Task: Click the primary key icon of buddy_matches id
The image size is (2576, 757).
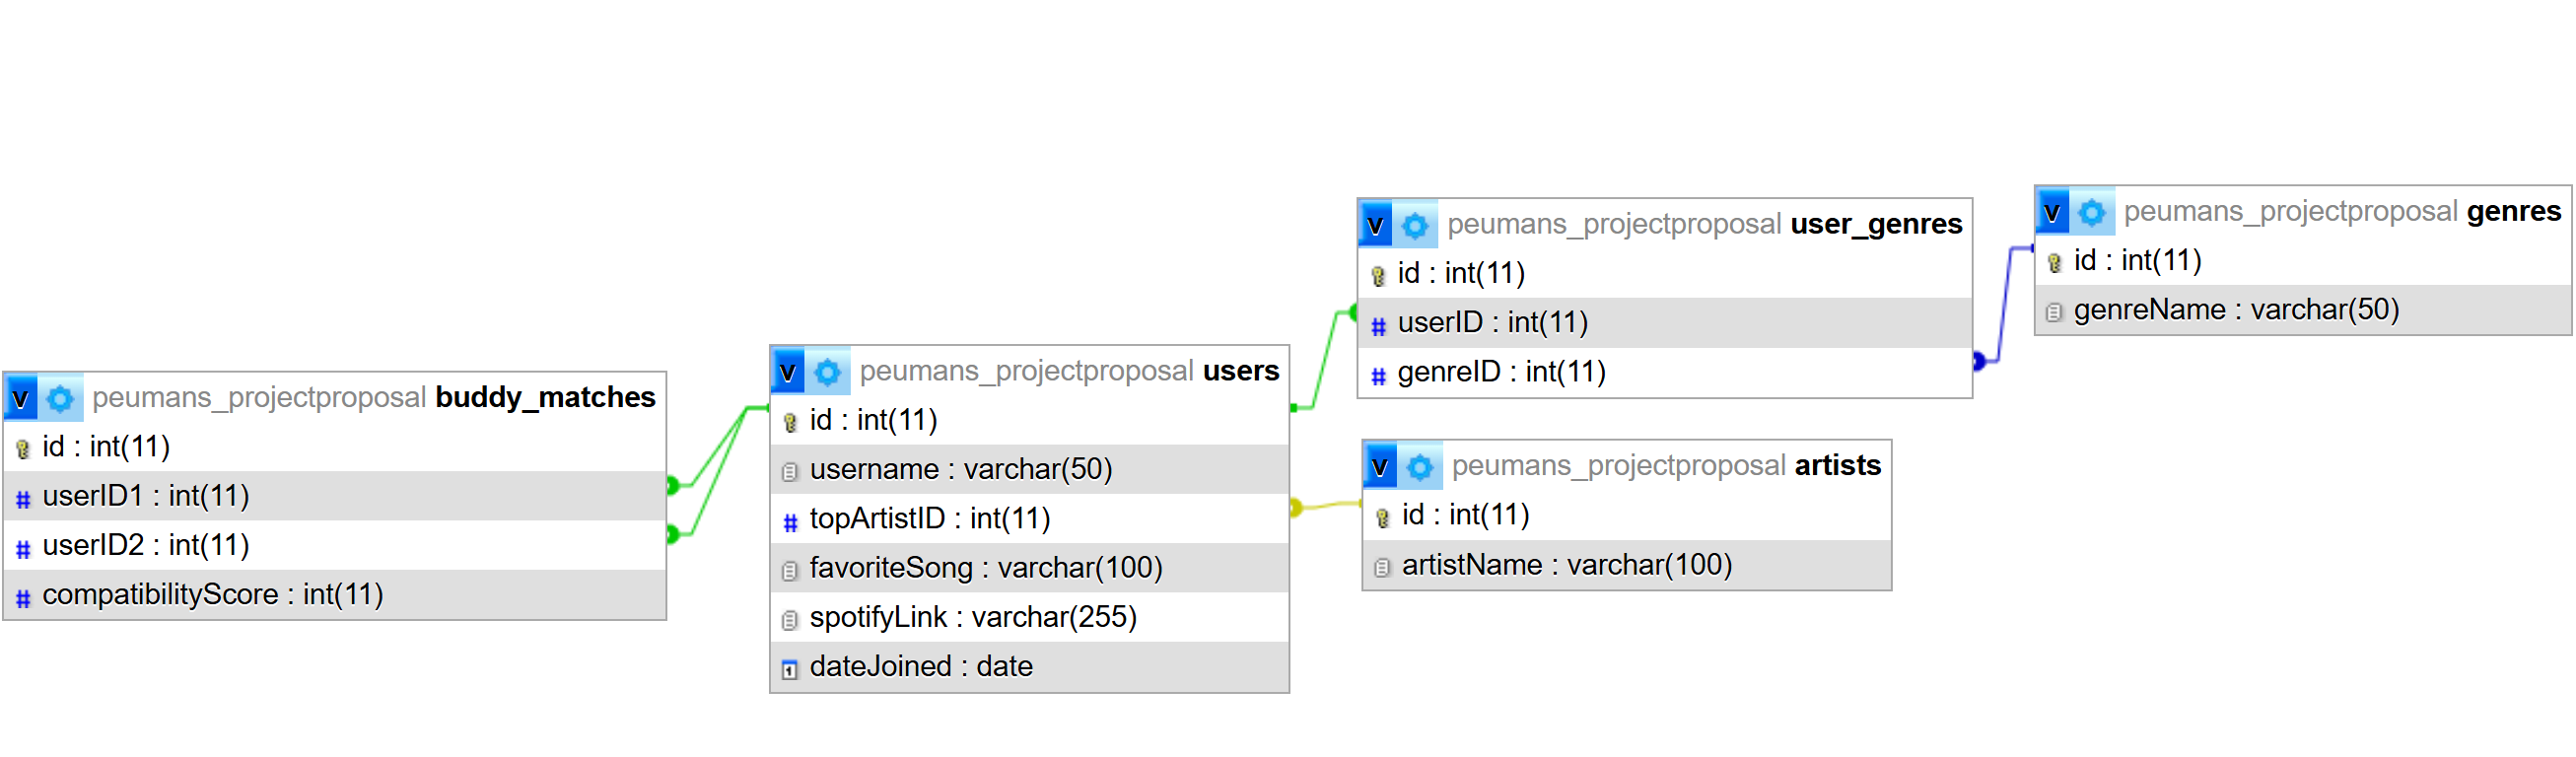Action: point(23,448)
